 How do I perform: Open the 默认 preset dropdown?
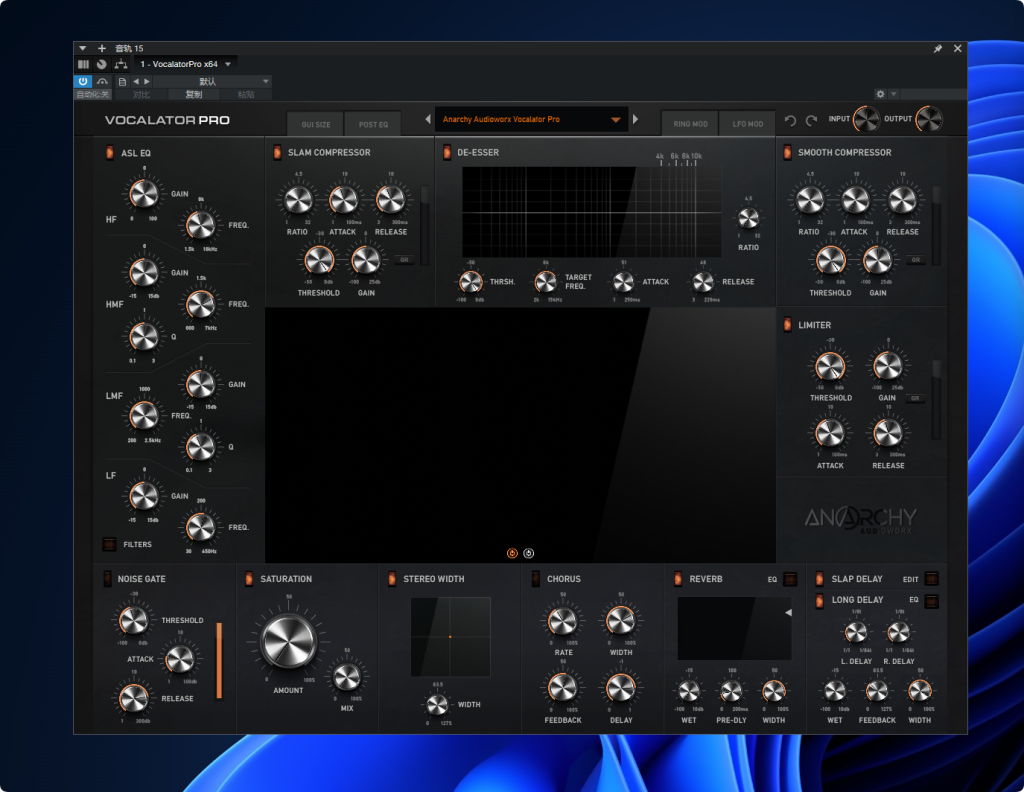click(212, 82)
